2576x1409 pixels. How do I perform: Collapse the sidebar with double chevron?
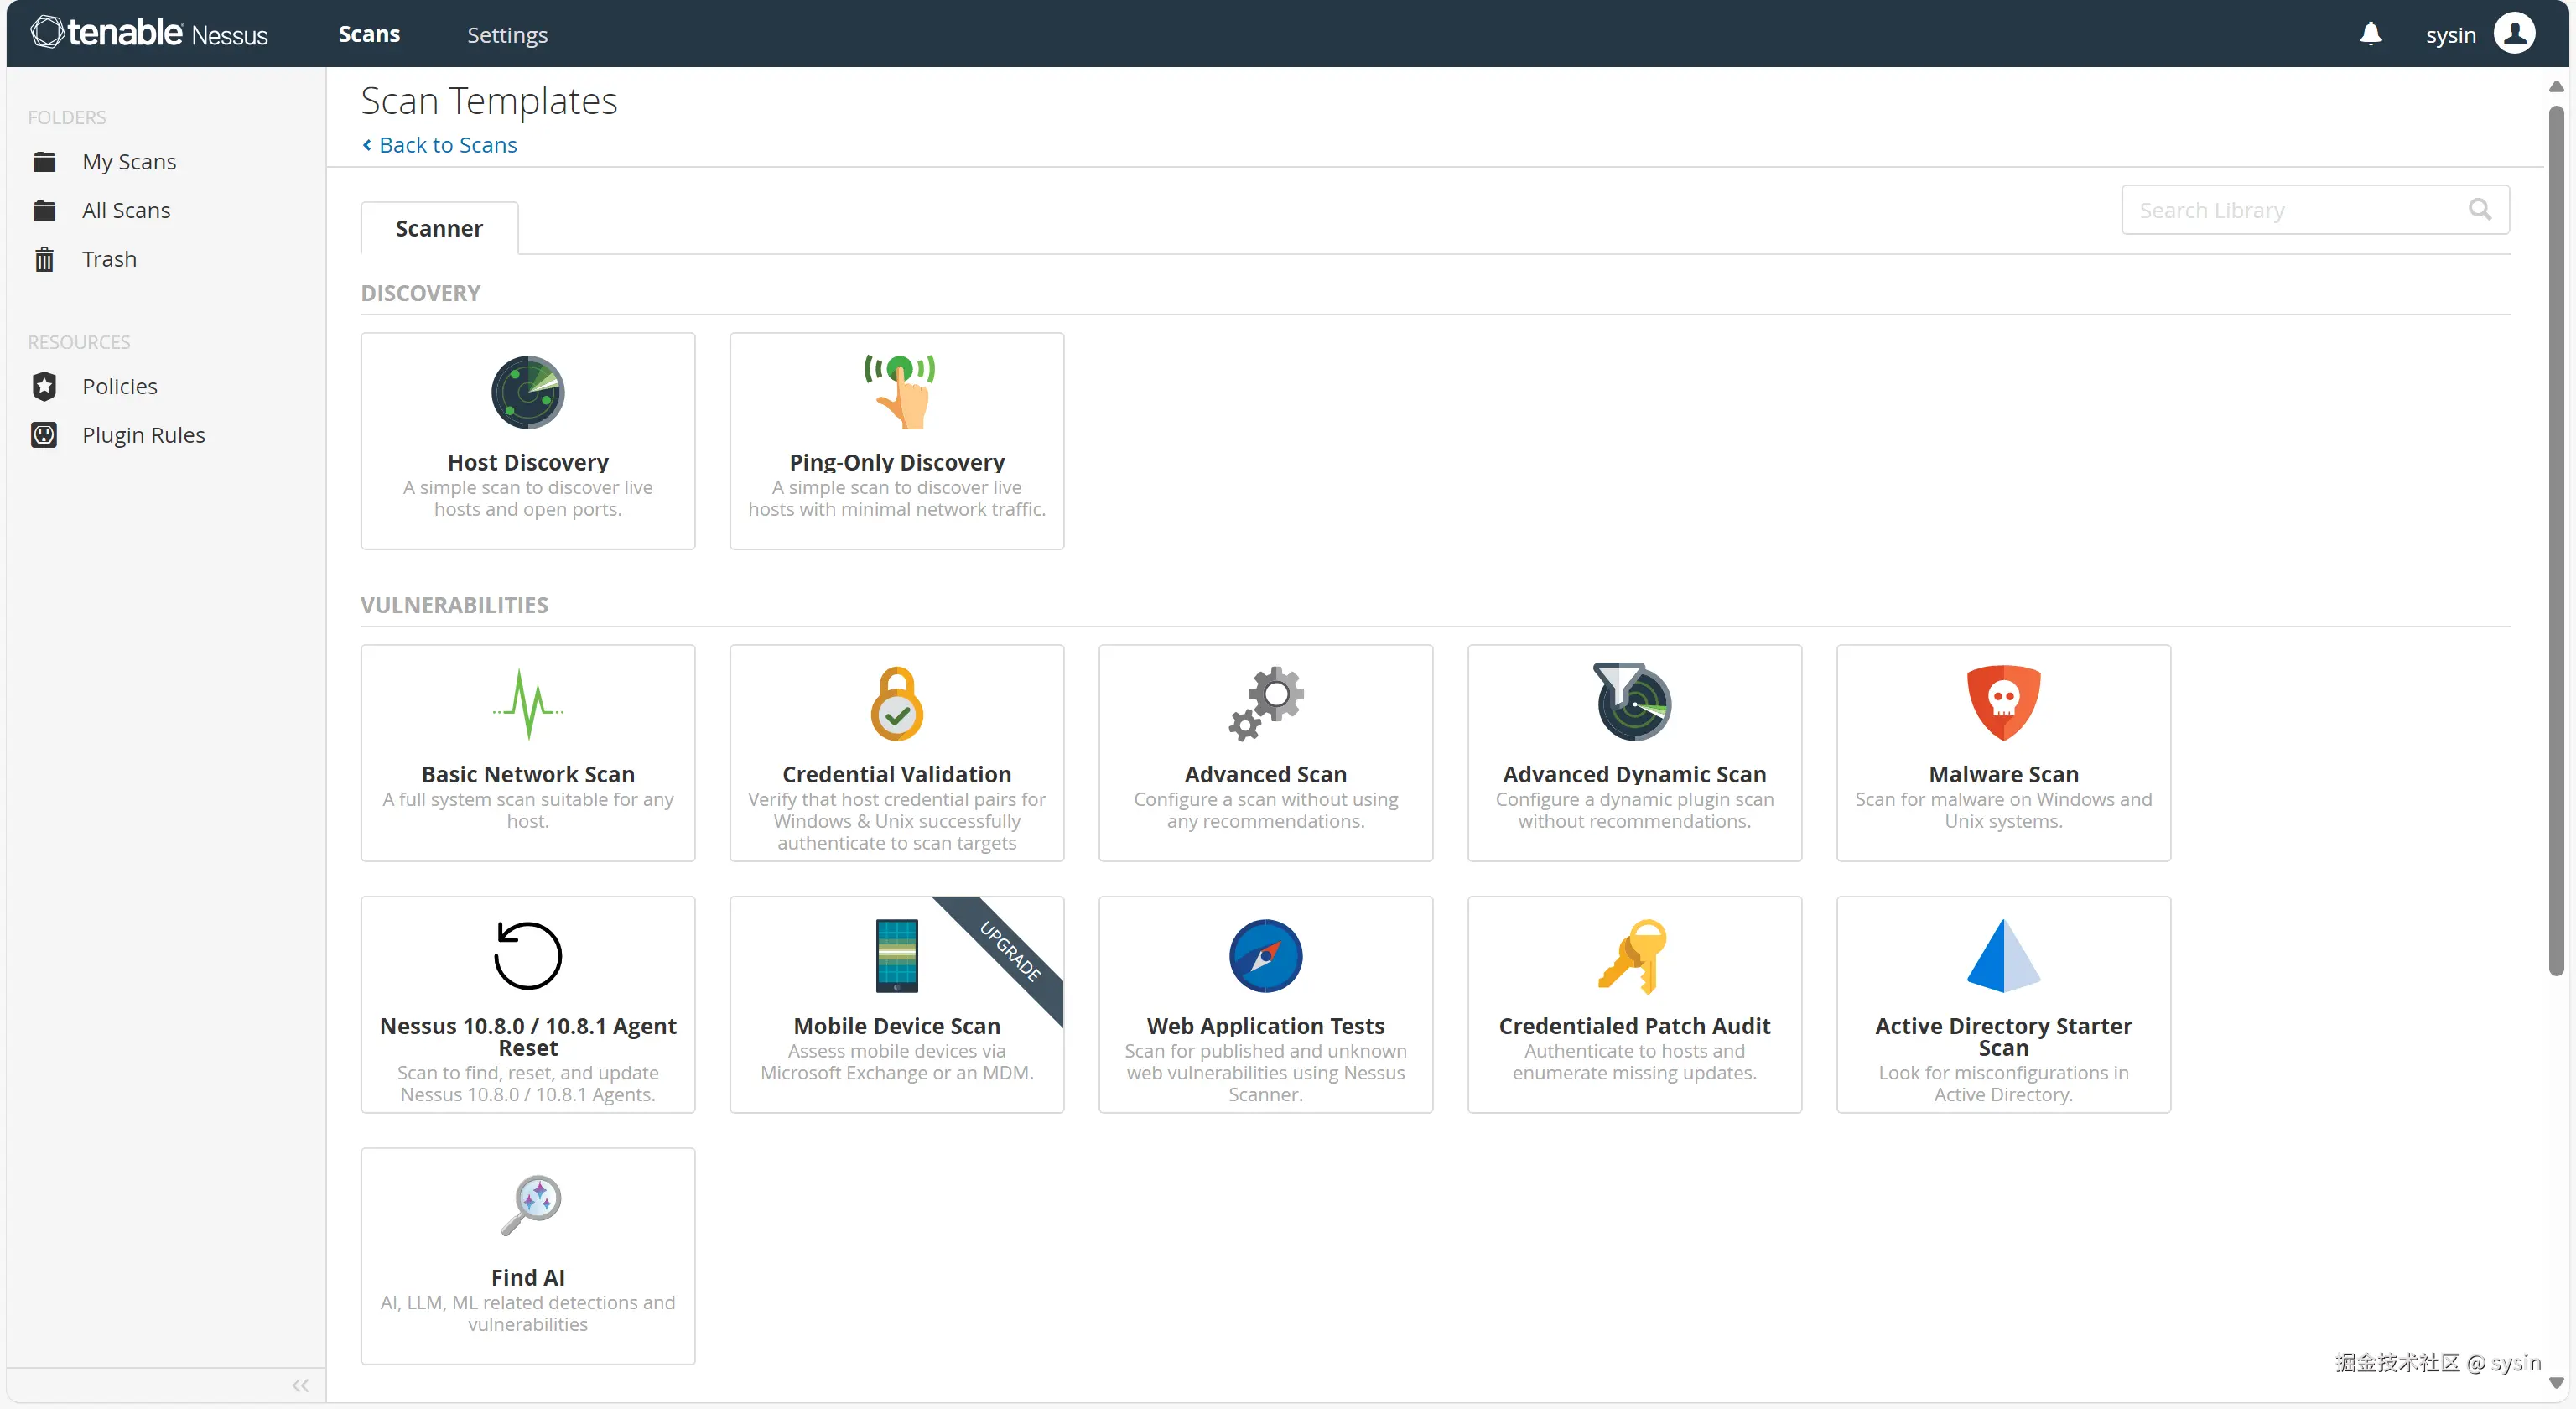pos(300,1385)
